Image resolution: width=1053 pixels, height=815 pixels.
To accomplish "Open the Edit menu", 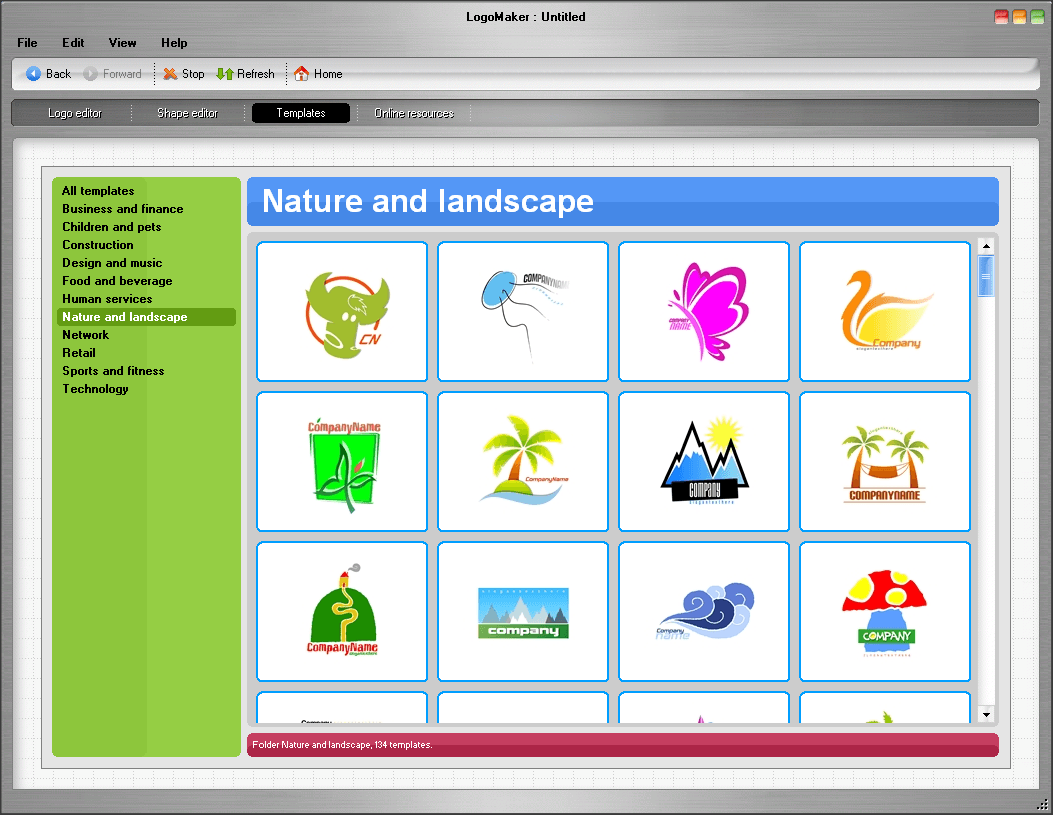I will click(x=73, y=43).
